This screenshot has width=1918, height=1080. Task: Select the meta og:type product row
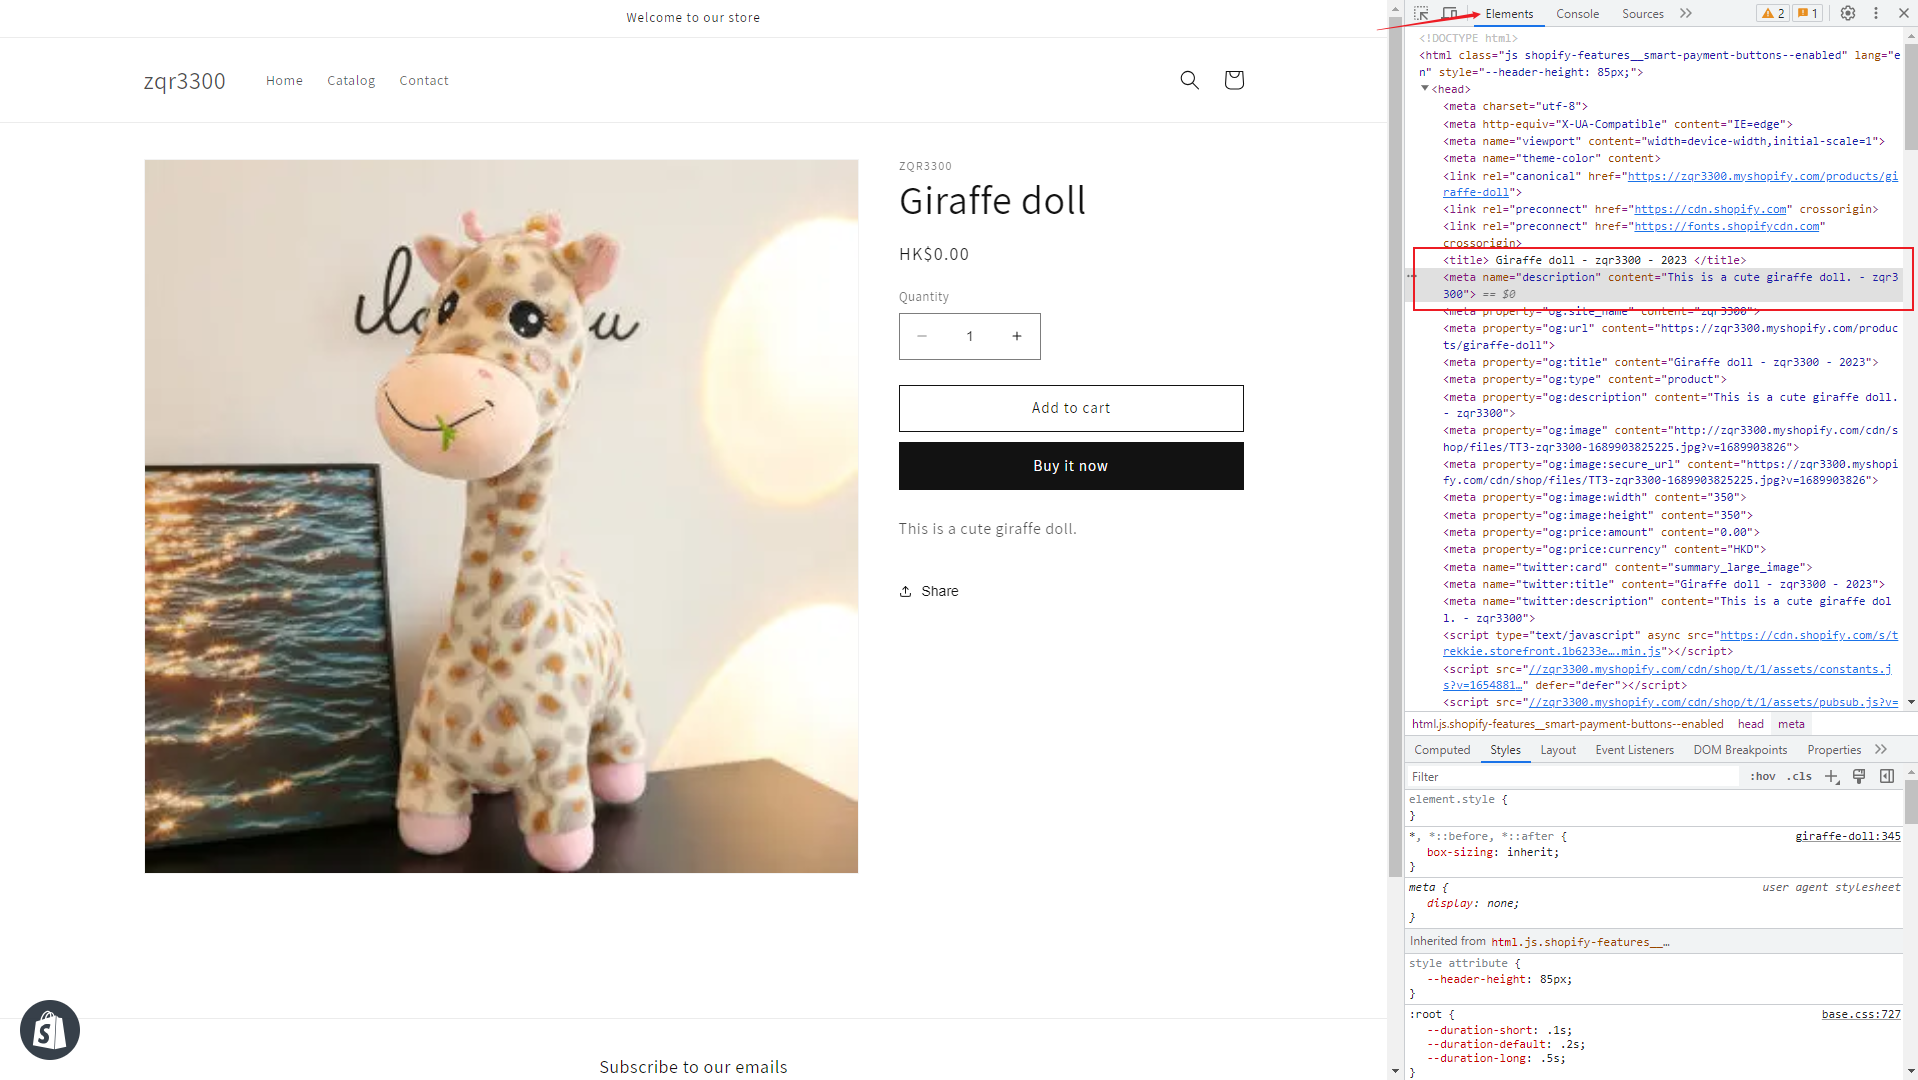(1585, 379)
